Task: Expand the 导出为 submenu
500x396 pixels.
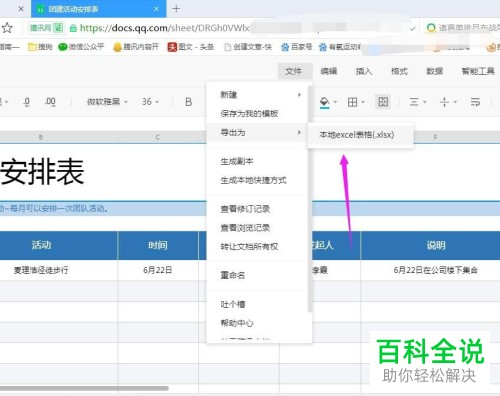Action: point(257,132)
